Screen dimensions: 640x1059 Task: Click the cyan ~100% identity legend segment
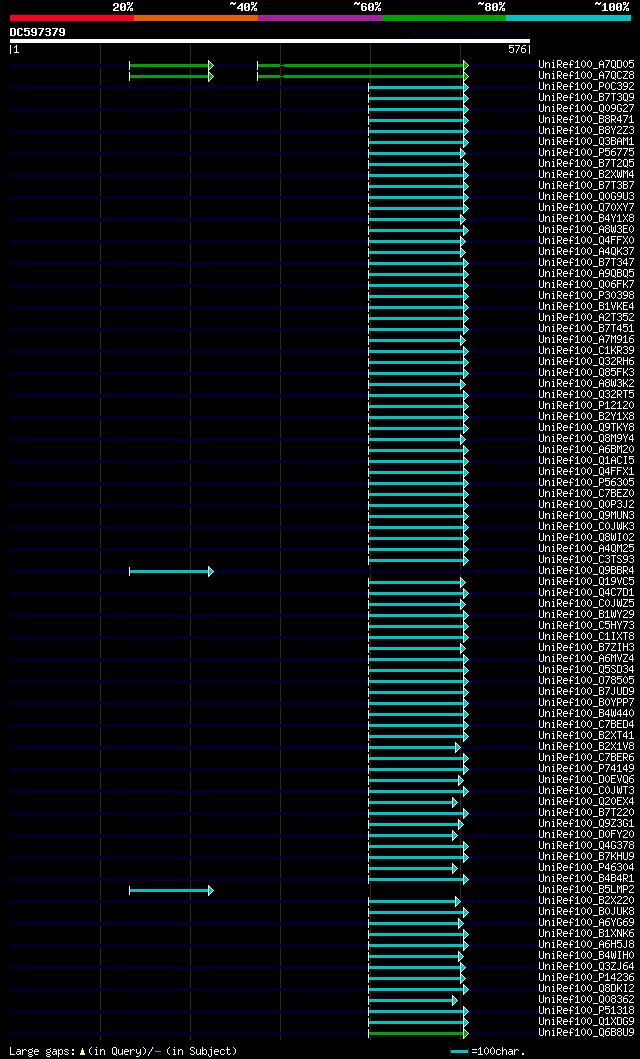point(568,18)
